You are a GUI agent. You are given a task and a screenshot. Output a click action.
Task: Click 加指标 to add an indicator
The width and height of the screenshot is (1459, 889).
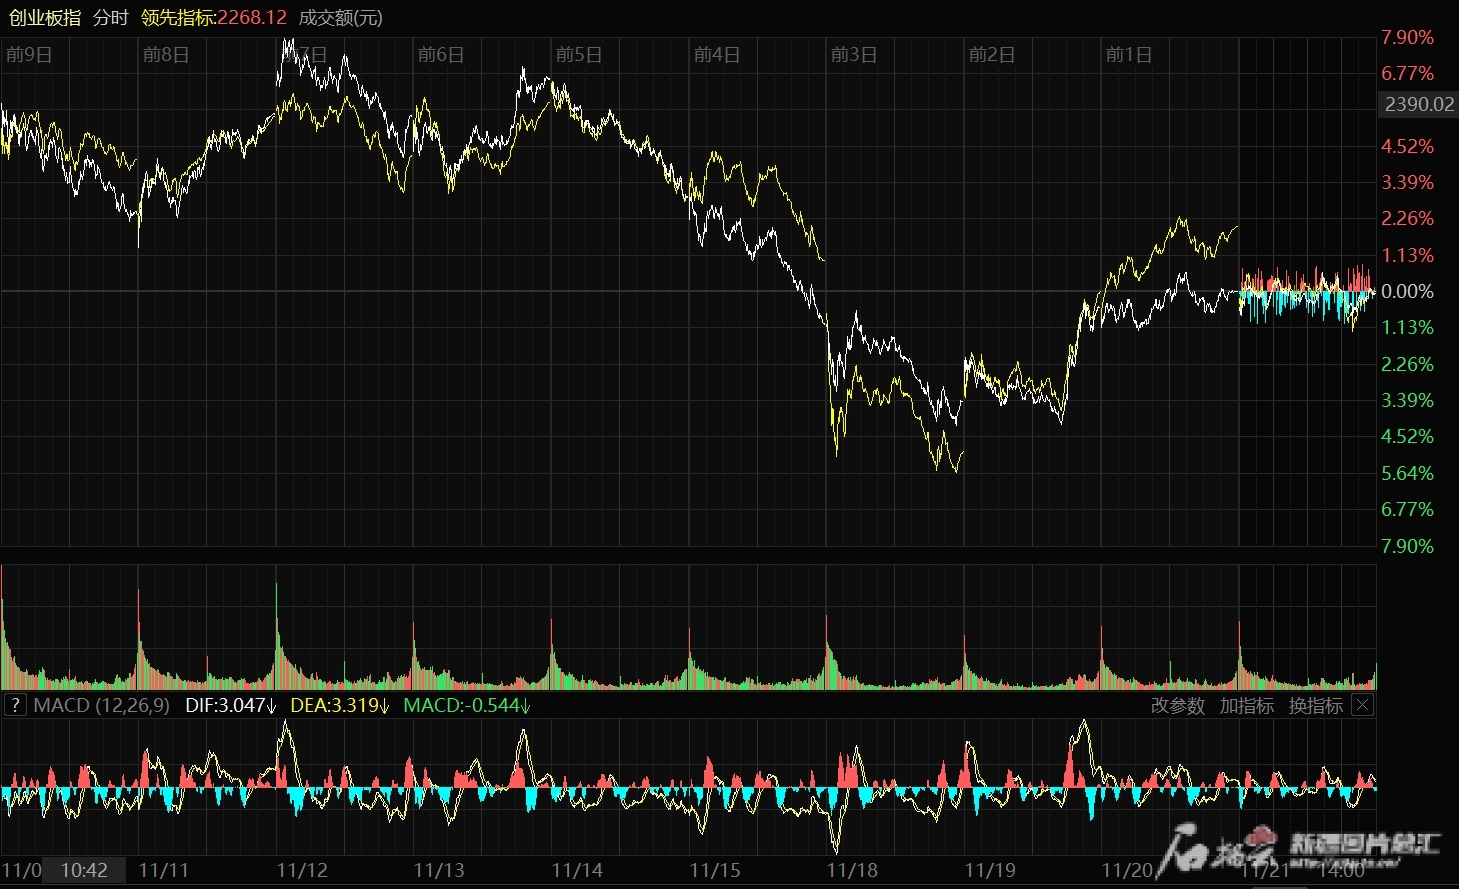(1247, 705)
